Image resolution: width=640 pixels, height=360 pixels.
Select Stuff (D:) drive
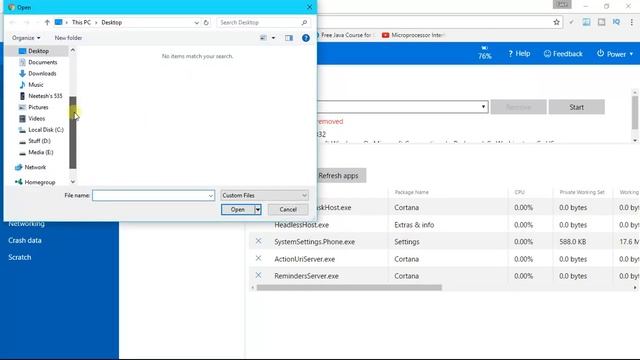[39, 141]
